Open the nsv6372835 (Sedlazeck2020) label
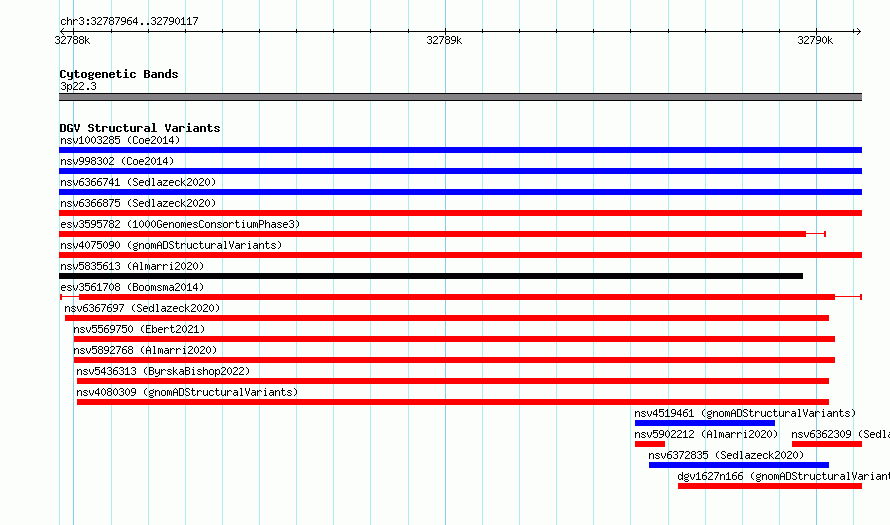 click(726, 455)
